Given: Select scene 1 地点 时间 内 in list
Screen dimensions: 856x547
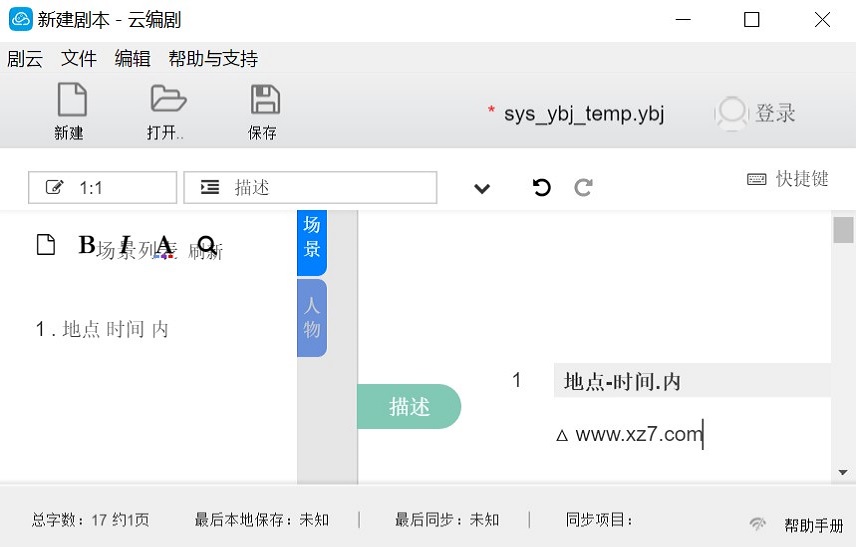Looking at the screenshot, I should tap(102, 329).
